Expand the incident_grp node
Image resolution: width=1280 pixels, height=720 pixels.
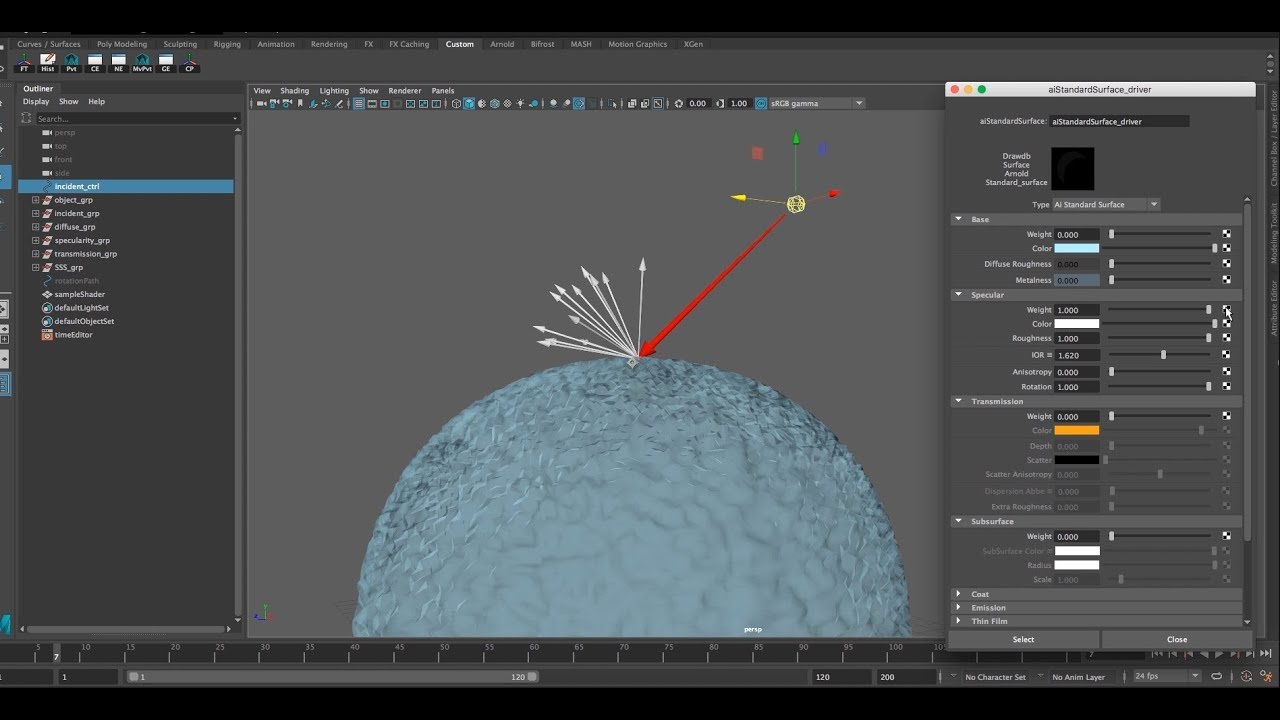click(35, 213)
